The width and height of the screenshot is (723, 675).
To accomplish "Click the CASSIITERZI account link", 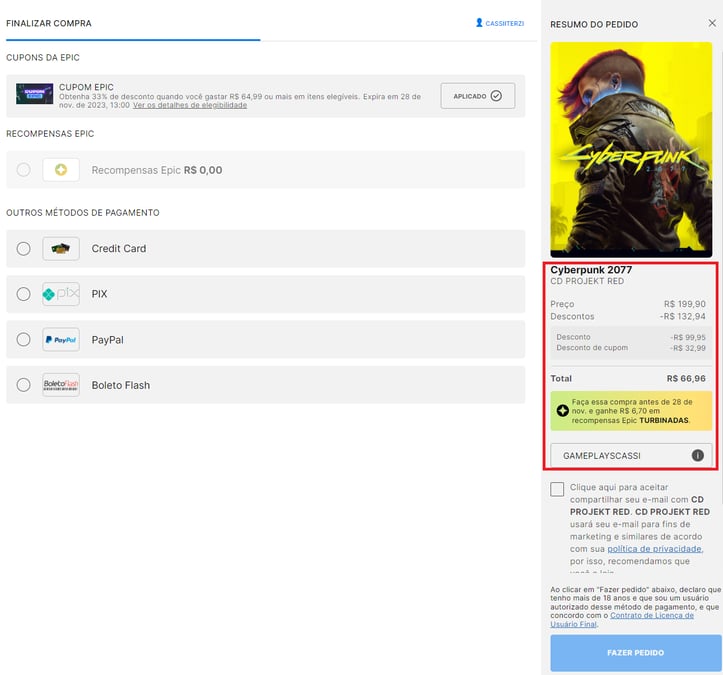I will [504, 23].
